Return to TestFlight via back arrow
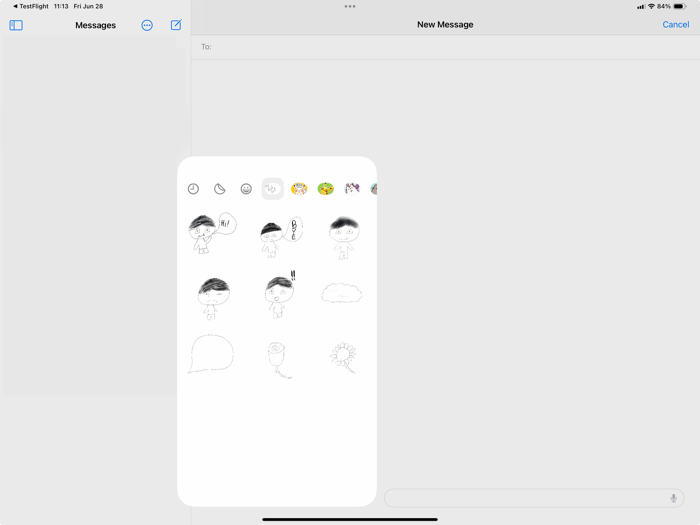Screen dimensions: 700x525 pyautogui.click(x=31, y=6)
